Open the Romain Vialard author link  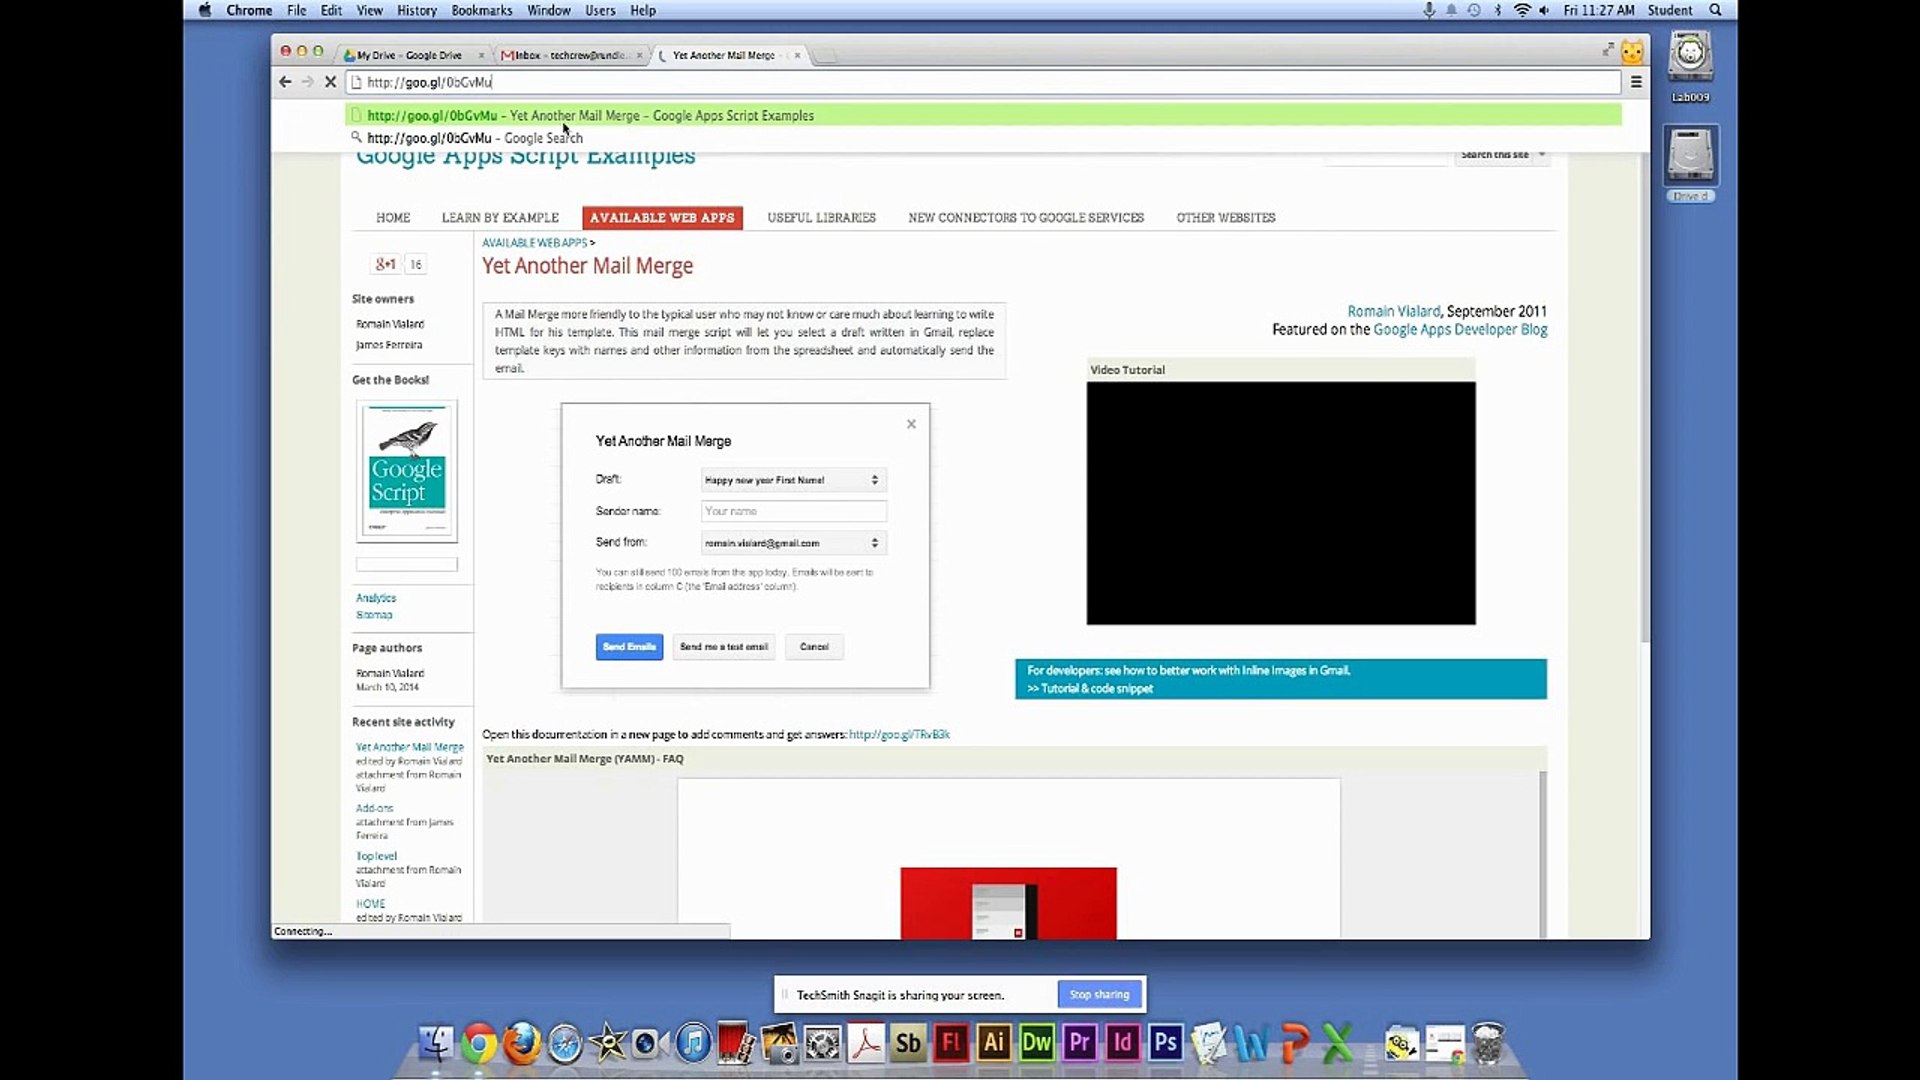pos(1393,312)
